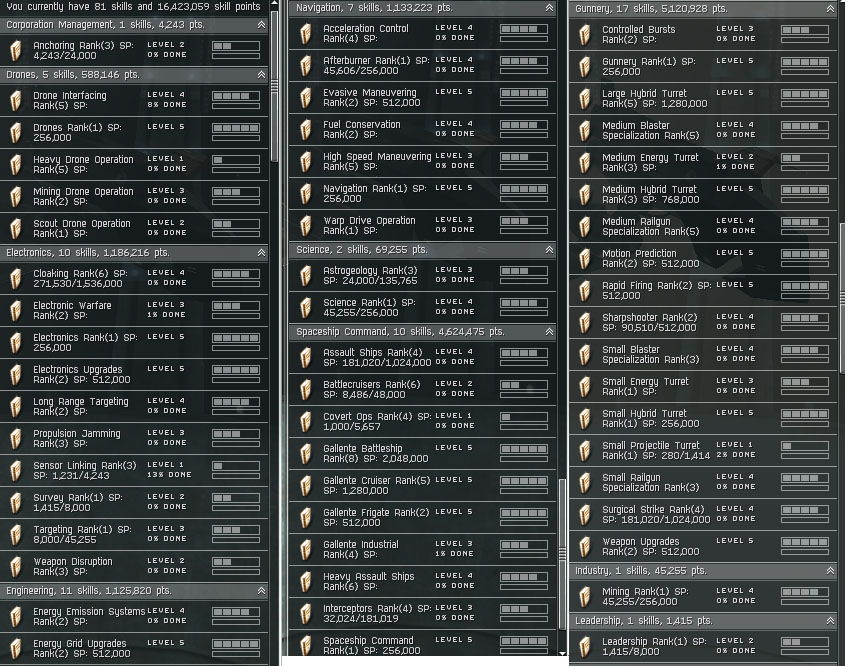This screenshot has height=666, width=848.
Task: Click the Sensor Linking skill icon
Action: (16, 470)
